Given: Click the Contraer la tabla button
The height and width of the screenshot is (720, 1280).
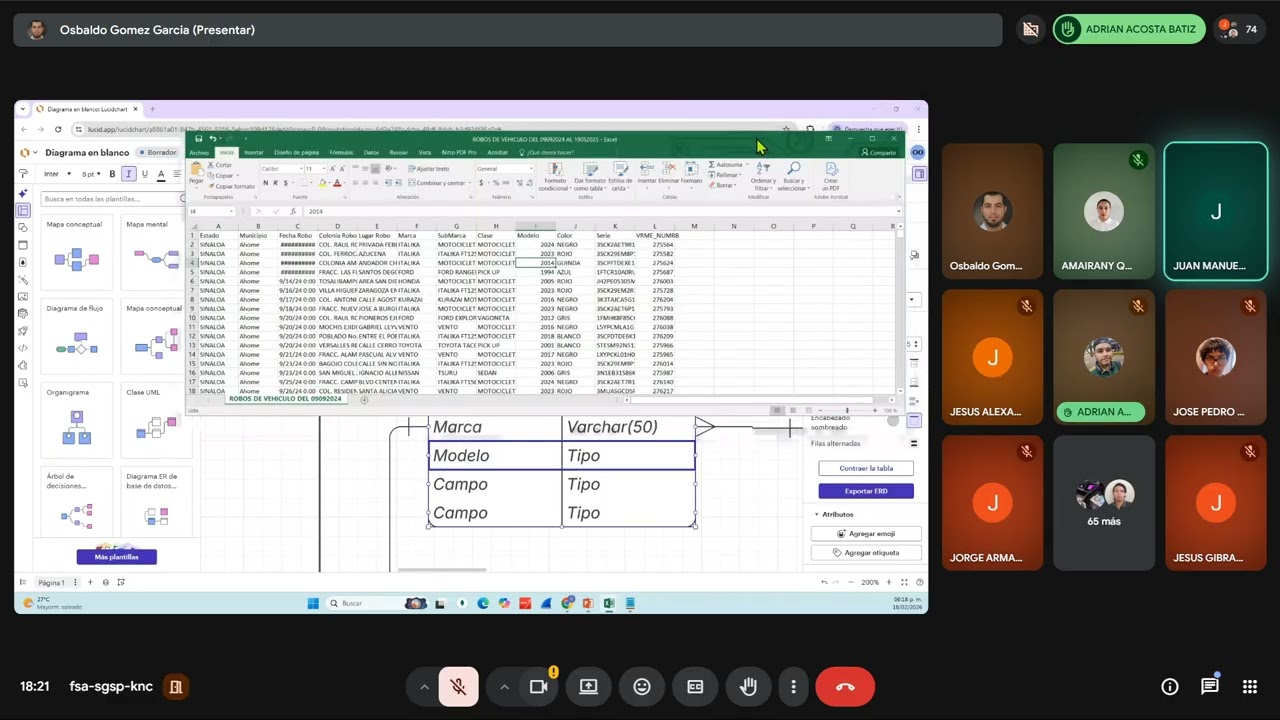Looking at the screenshot, I should click(x=866, y=468).
